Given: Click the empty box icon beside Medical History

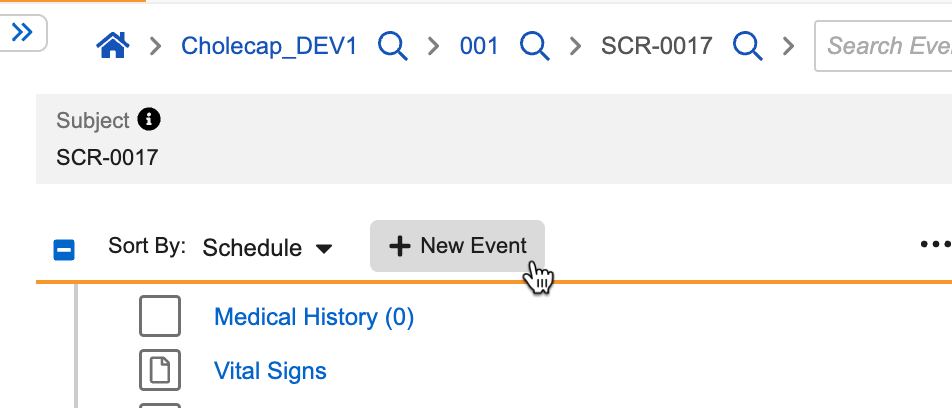Looking at the screenshot, I should coord(160,317).
